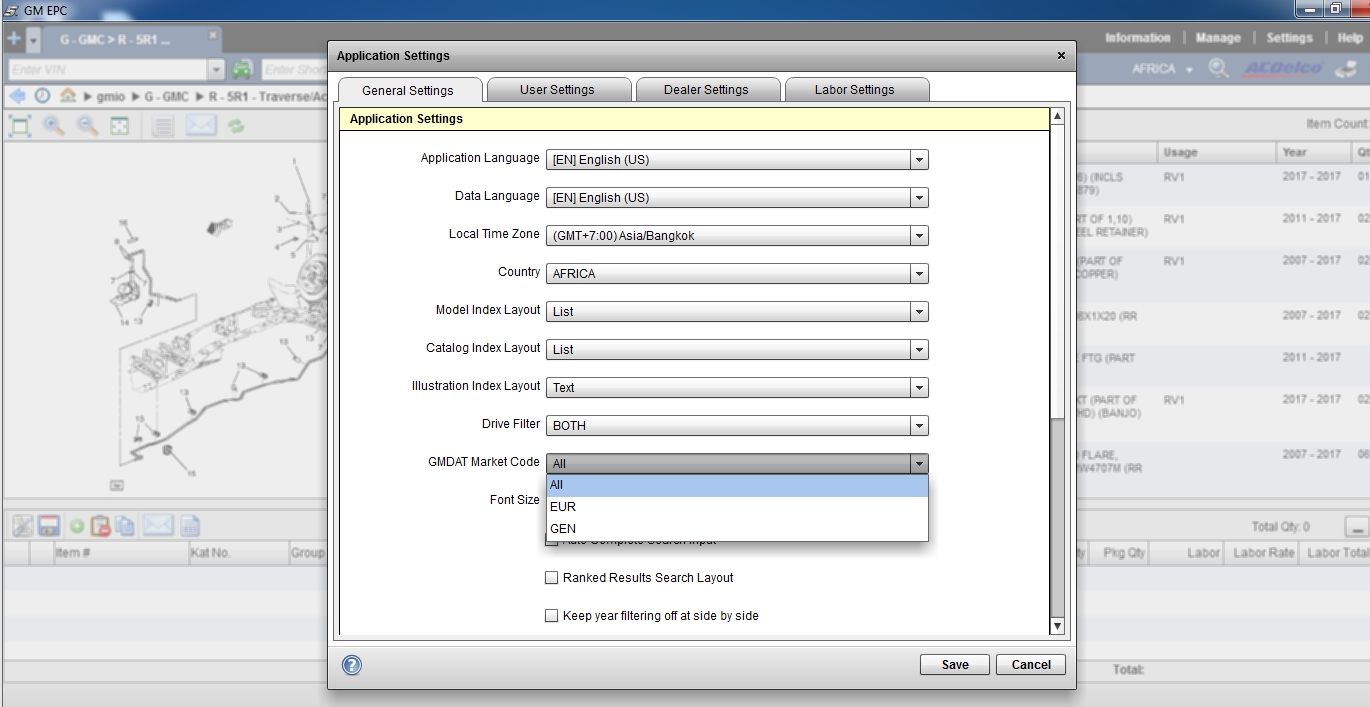1370x707 pixels.
Task: Click the Cancel button
Action: (x=1031, y=665)
